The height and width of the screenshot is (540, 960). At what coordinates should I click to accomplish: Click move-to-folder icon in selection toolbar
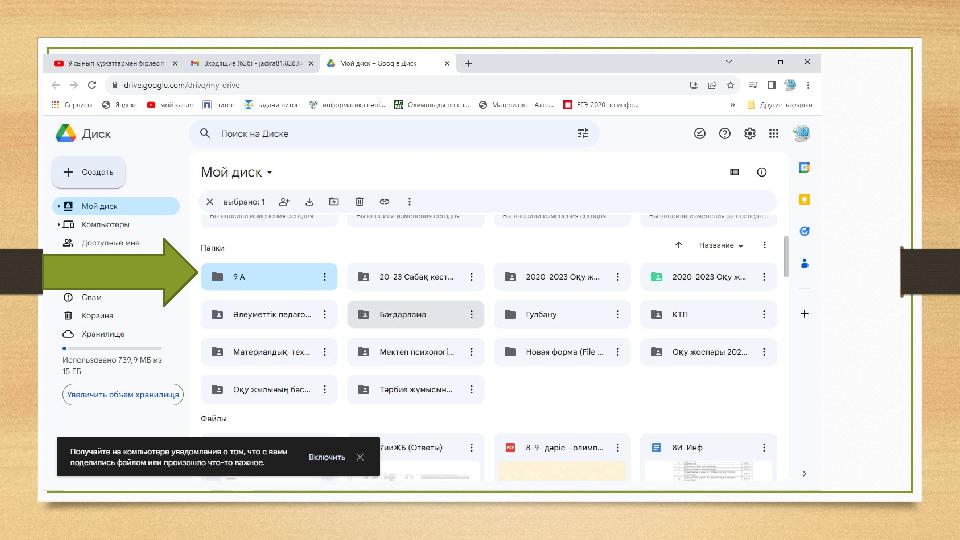[334, 201]
